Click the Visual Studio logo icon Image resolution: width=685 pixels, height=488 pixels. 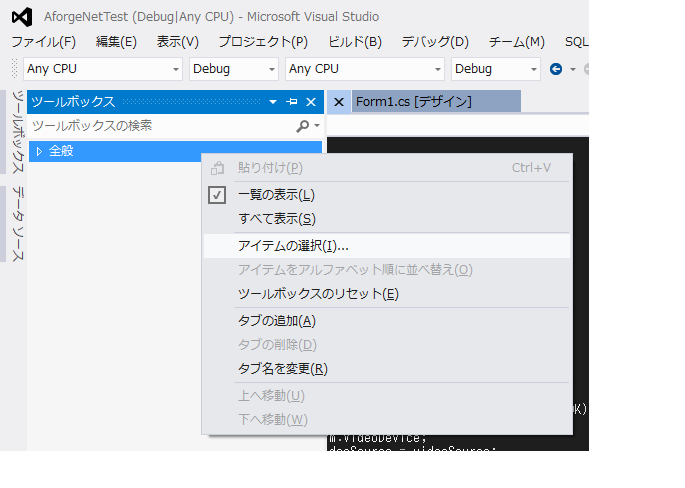pos(22,17)
